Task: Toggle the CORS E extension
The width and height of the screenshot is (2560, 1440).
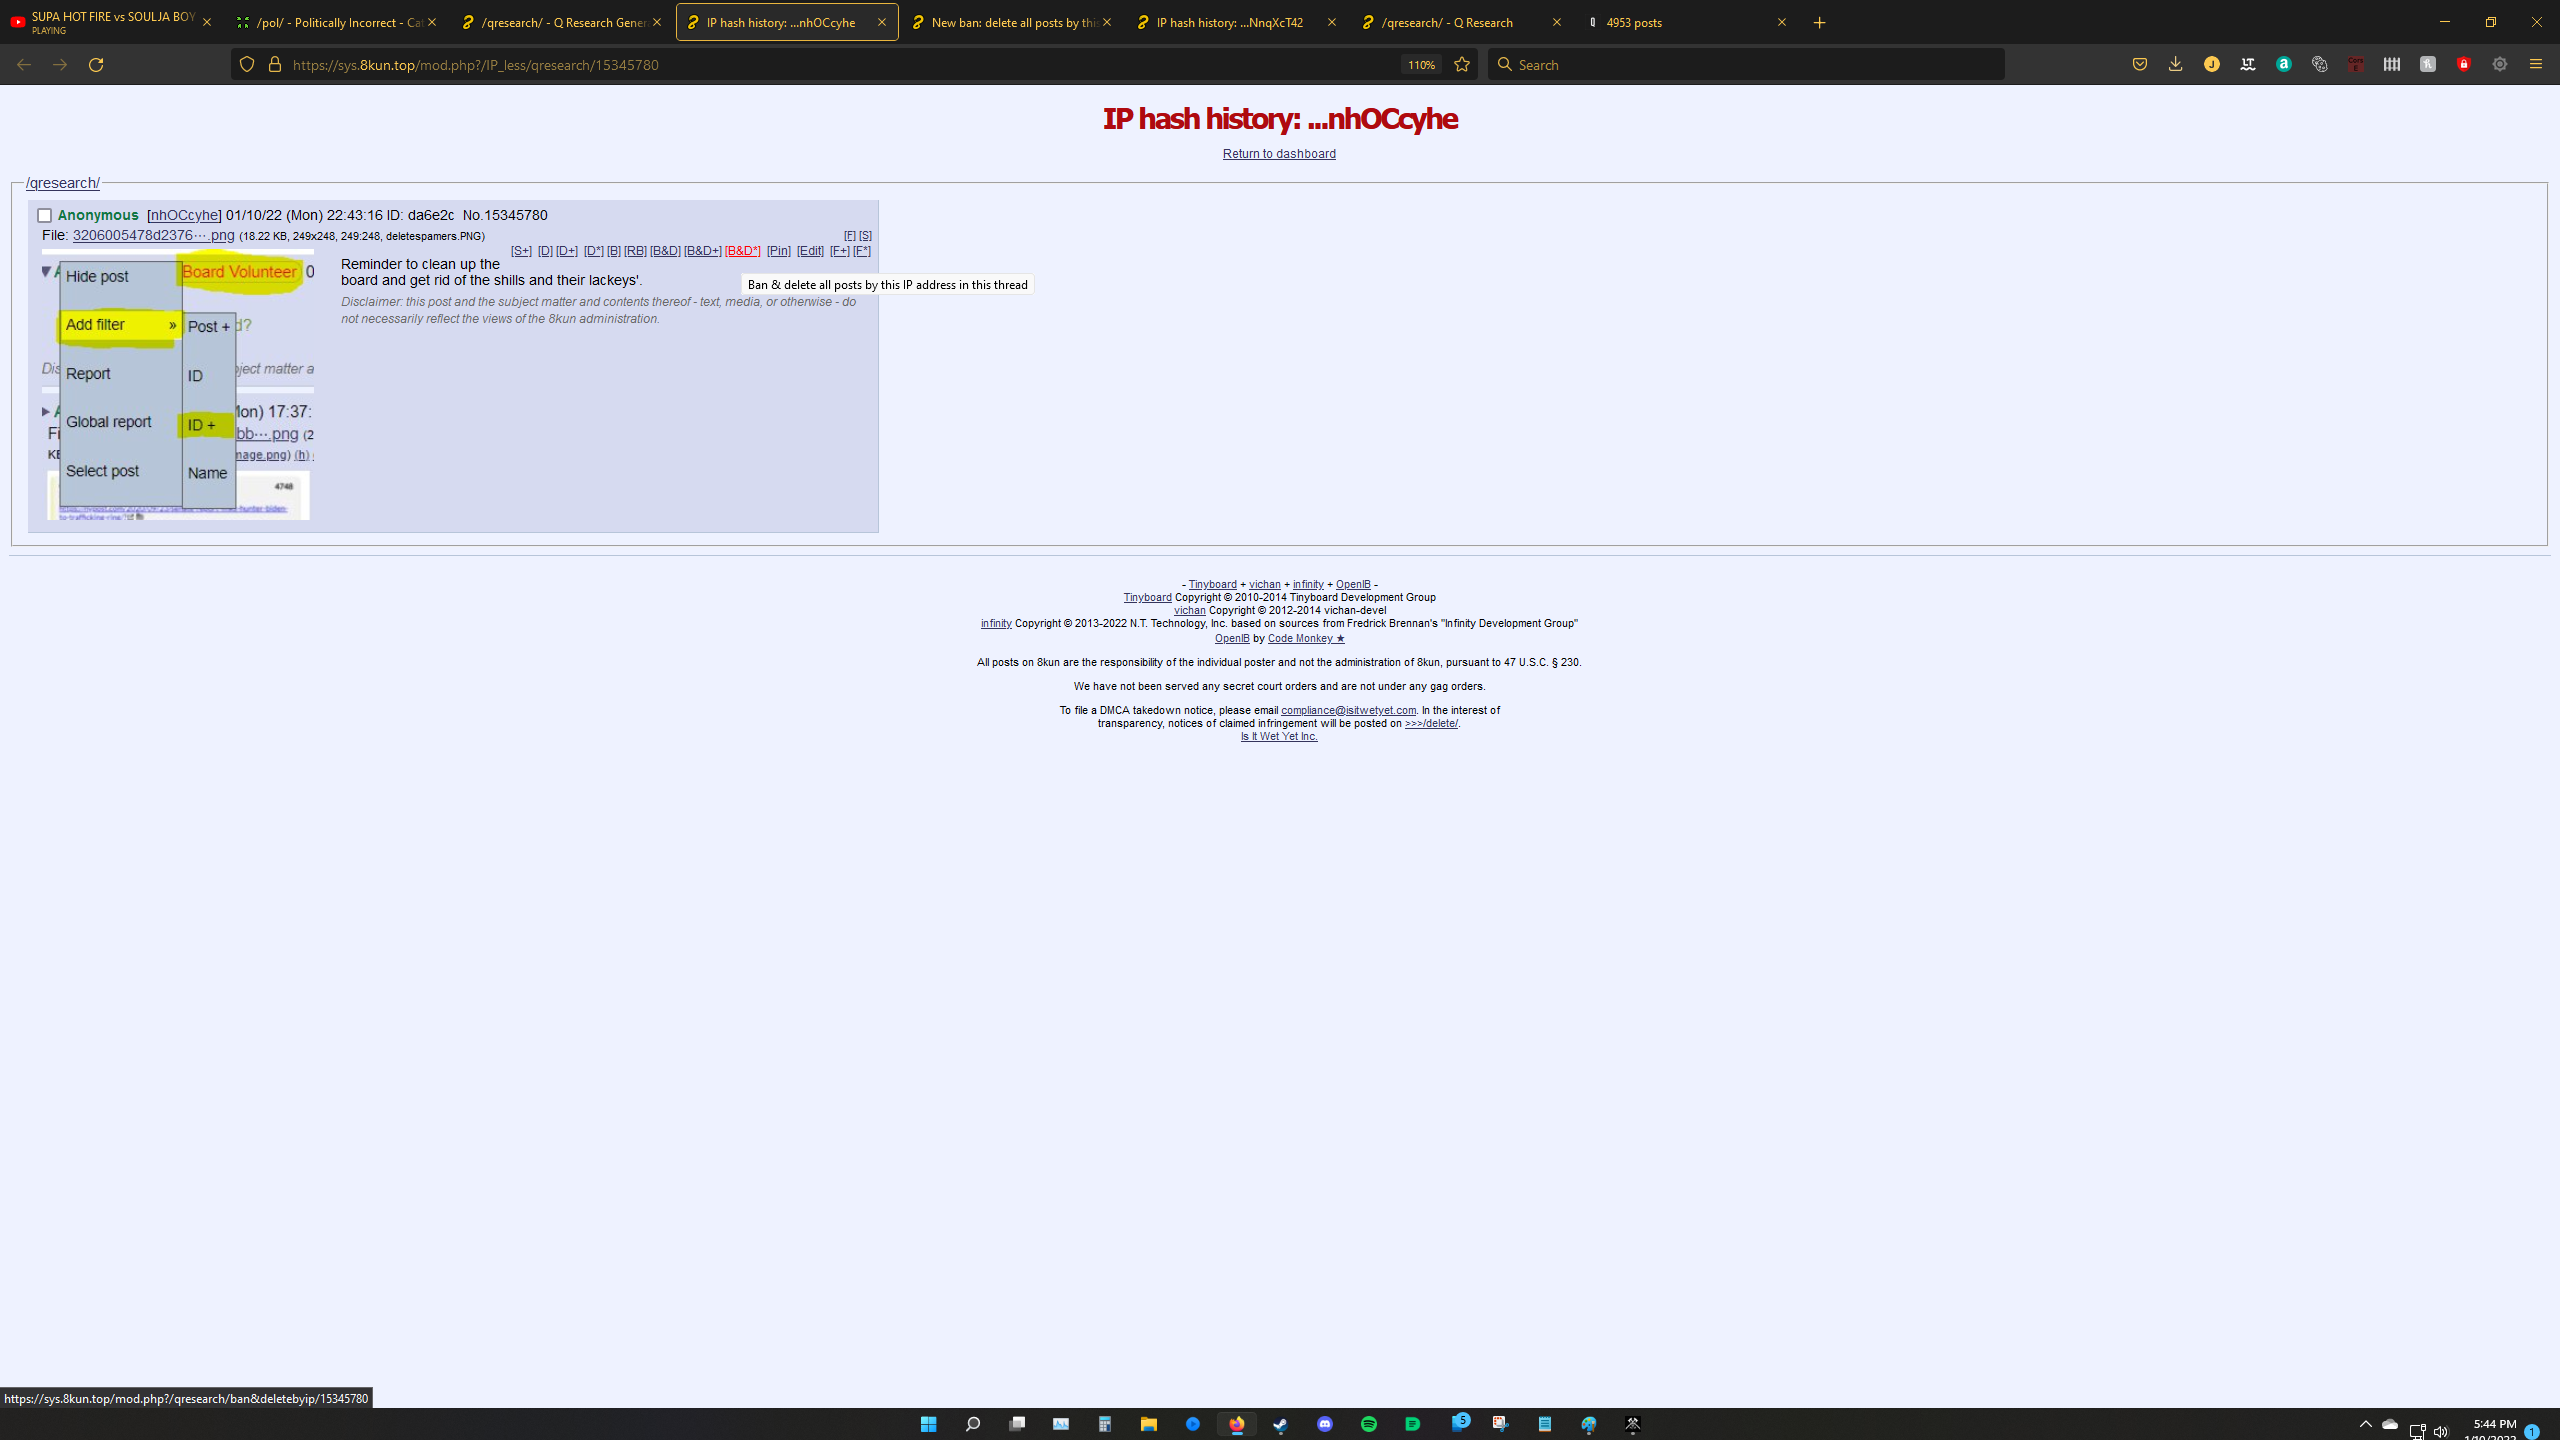Action: tap(2355, 64)
